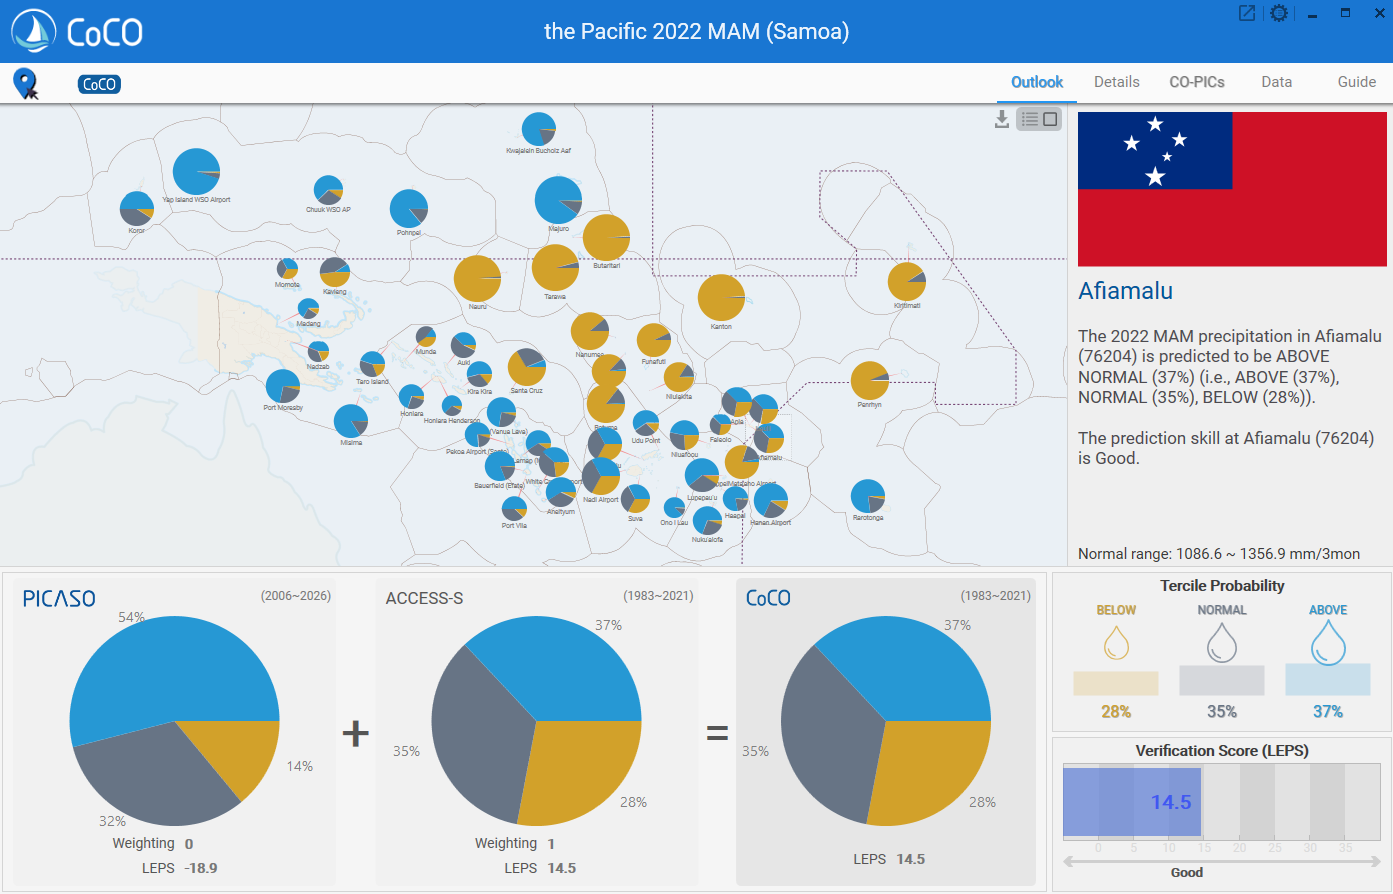Open the settings gear in title bar
This screenshot has height=894, width=1393.
1278,13
